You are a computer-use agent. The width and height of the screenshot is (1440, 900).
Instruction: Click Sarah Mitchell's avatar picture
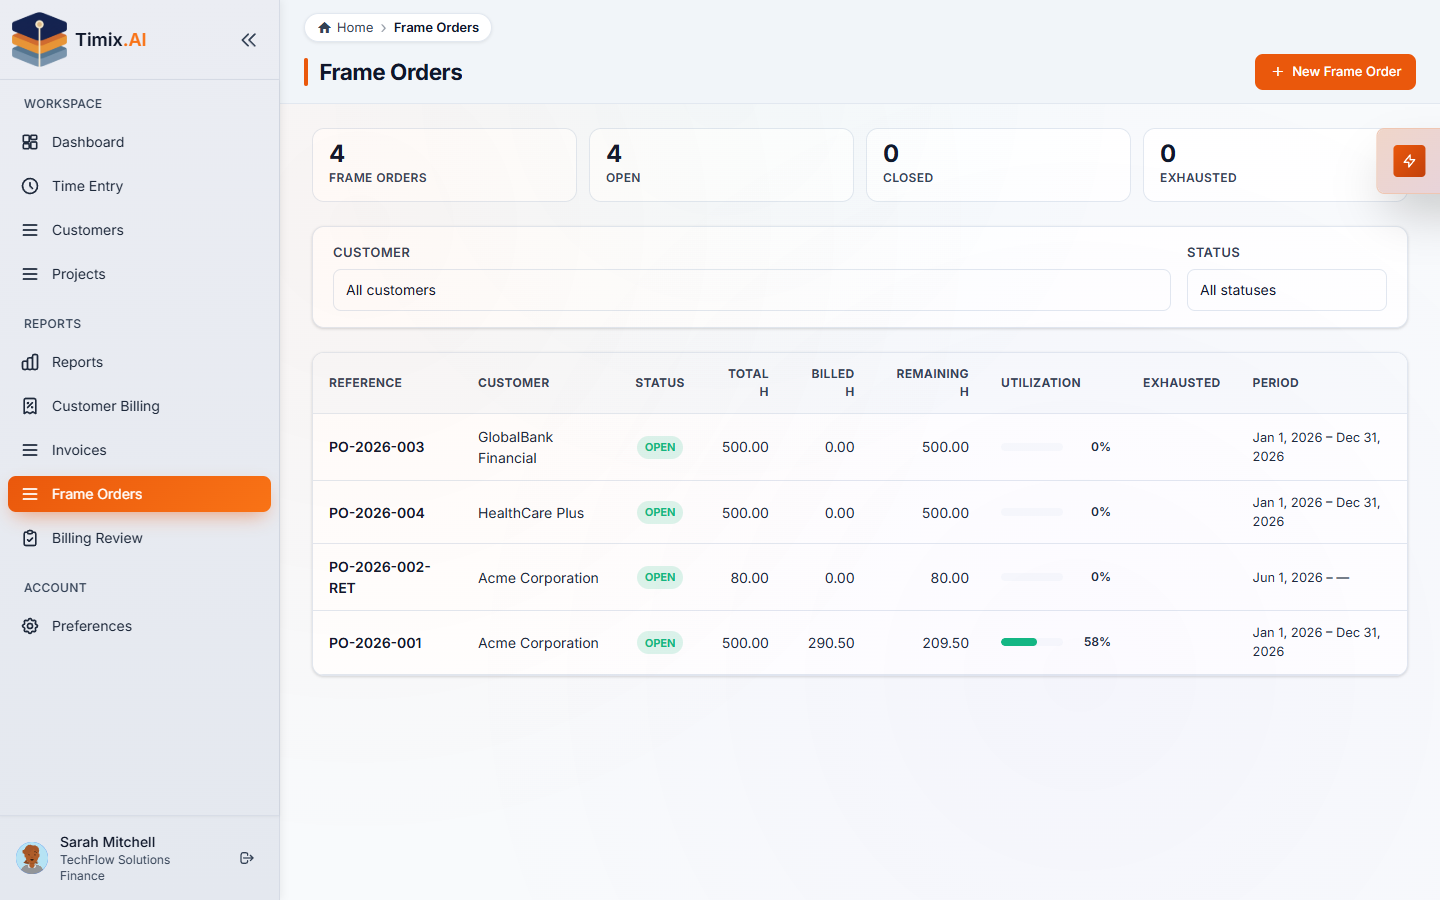32,858
